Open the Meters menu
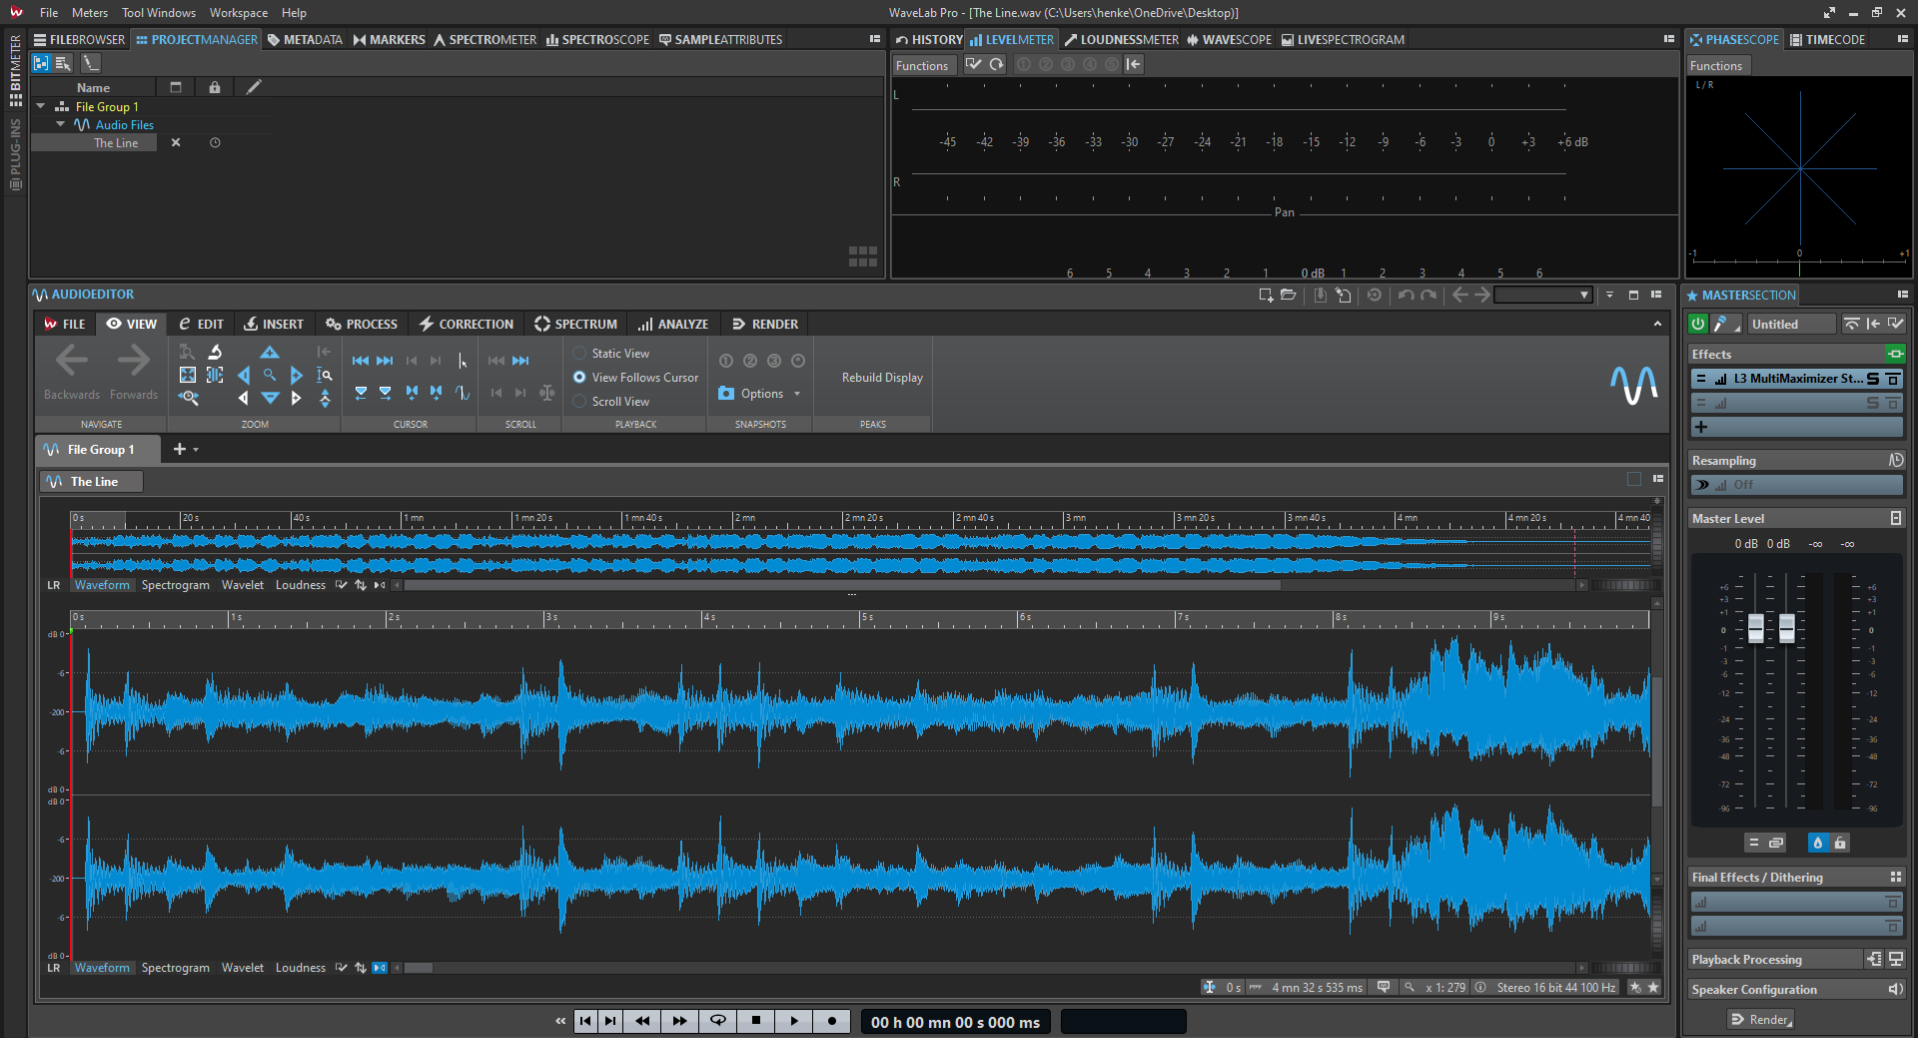Viewport: 1920px width, 1038px height. tap(89, 13)
